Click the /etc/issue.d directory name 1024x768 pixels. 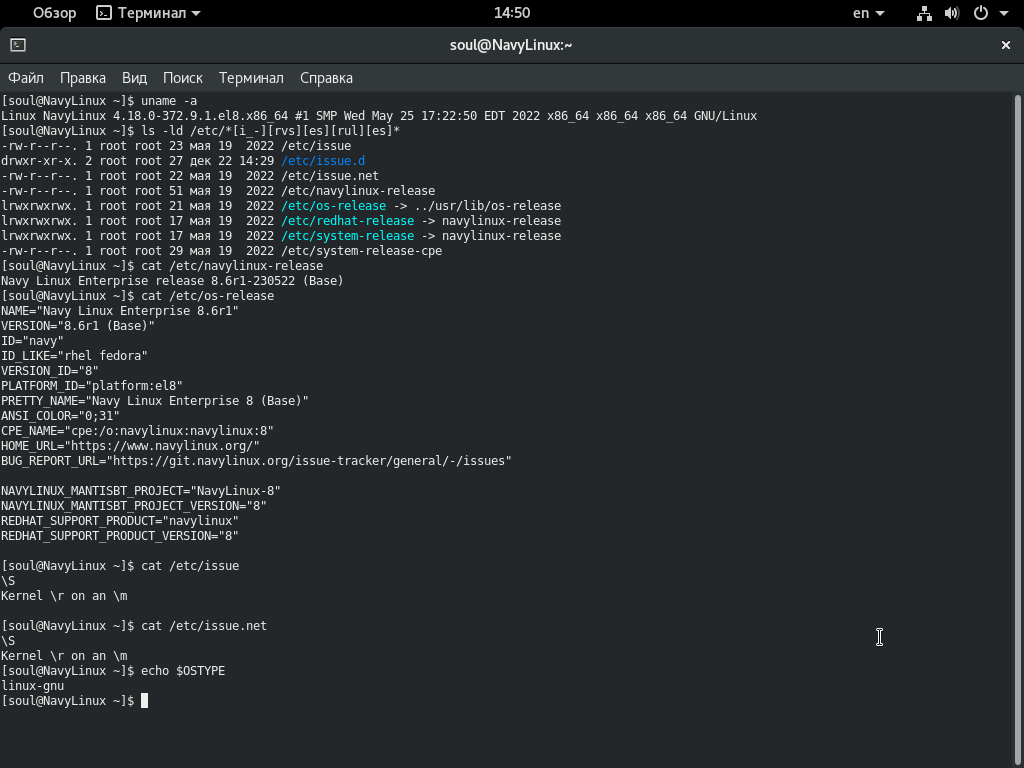323,161
